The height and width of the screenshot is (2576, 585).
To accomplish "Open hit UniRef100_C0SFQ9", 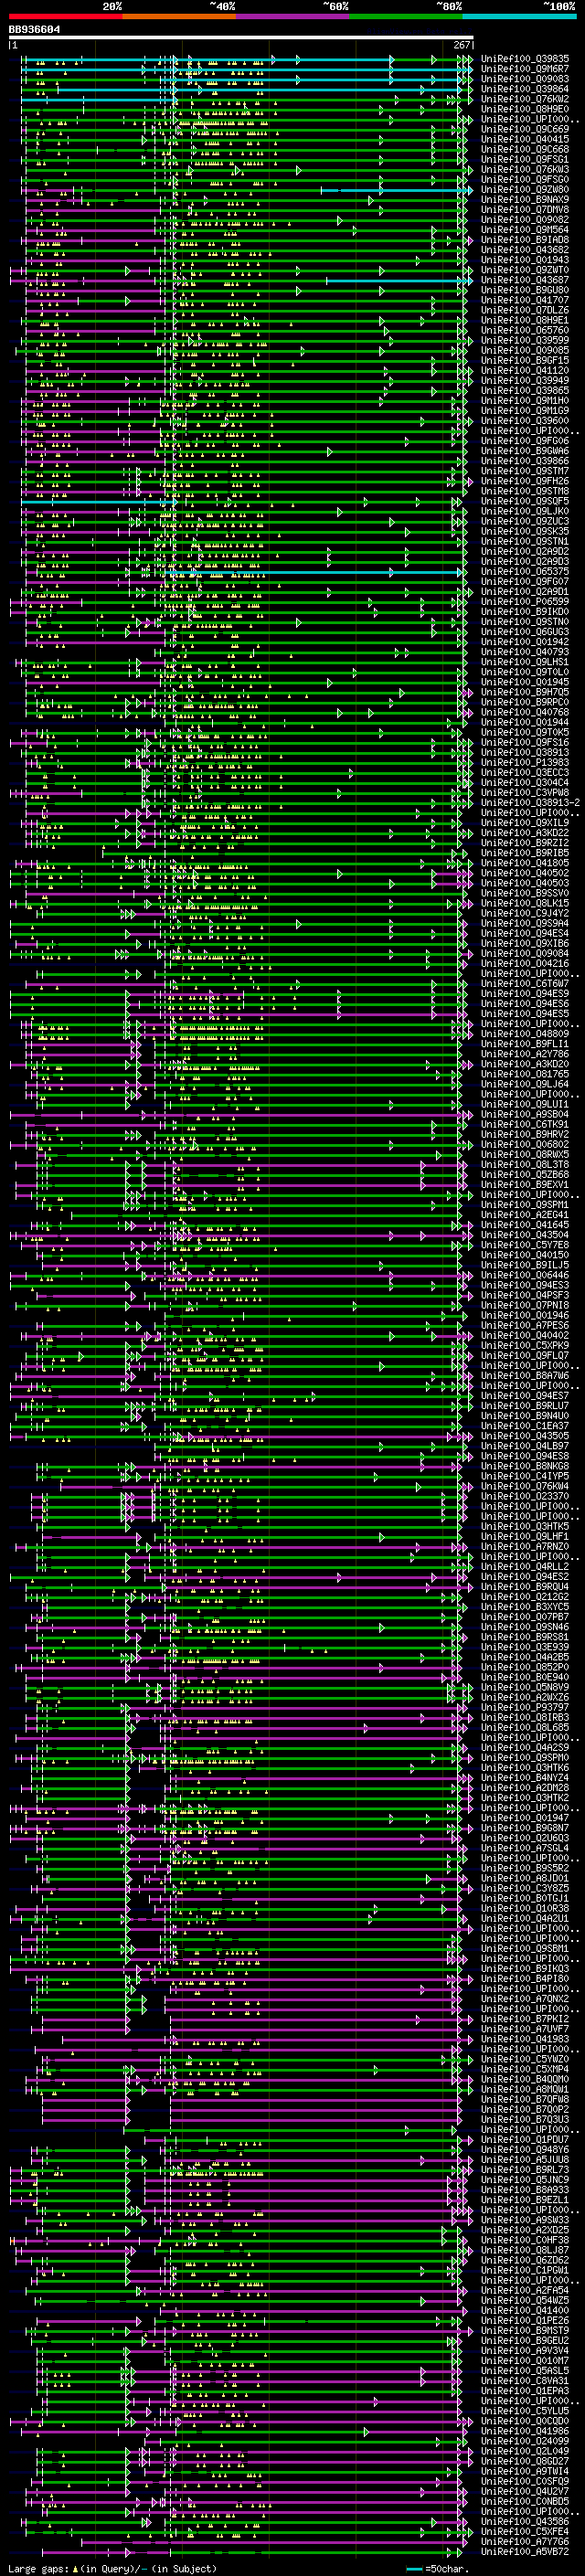I will click(x=525, y=2481).
